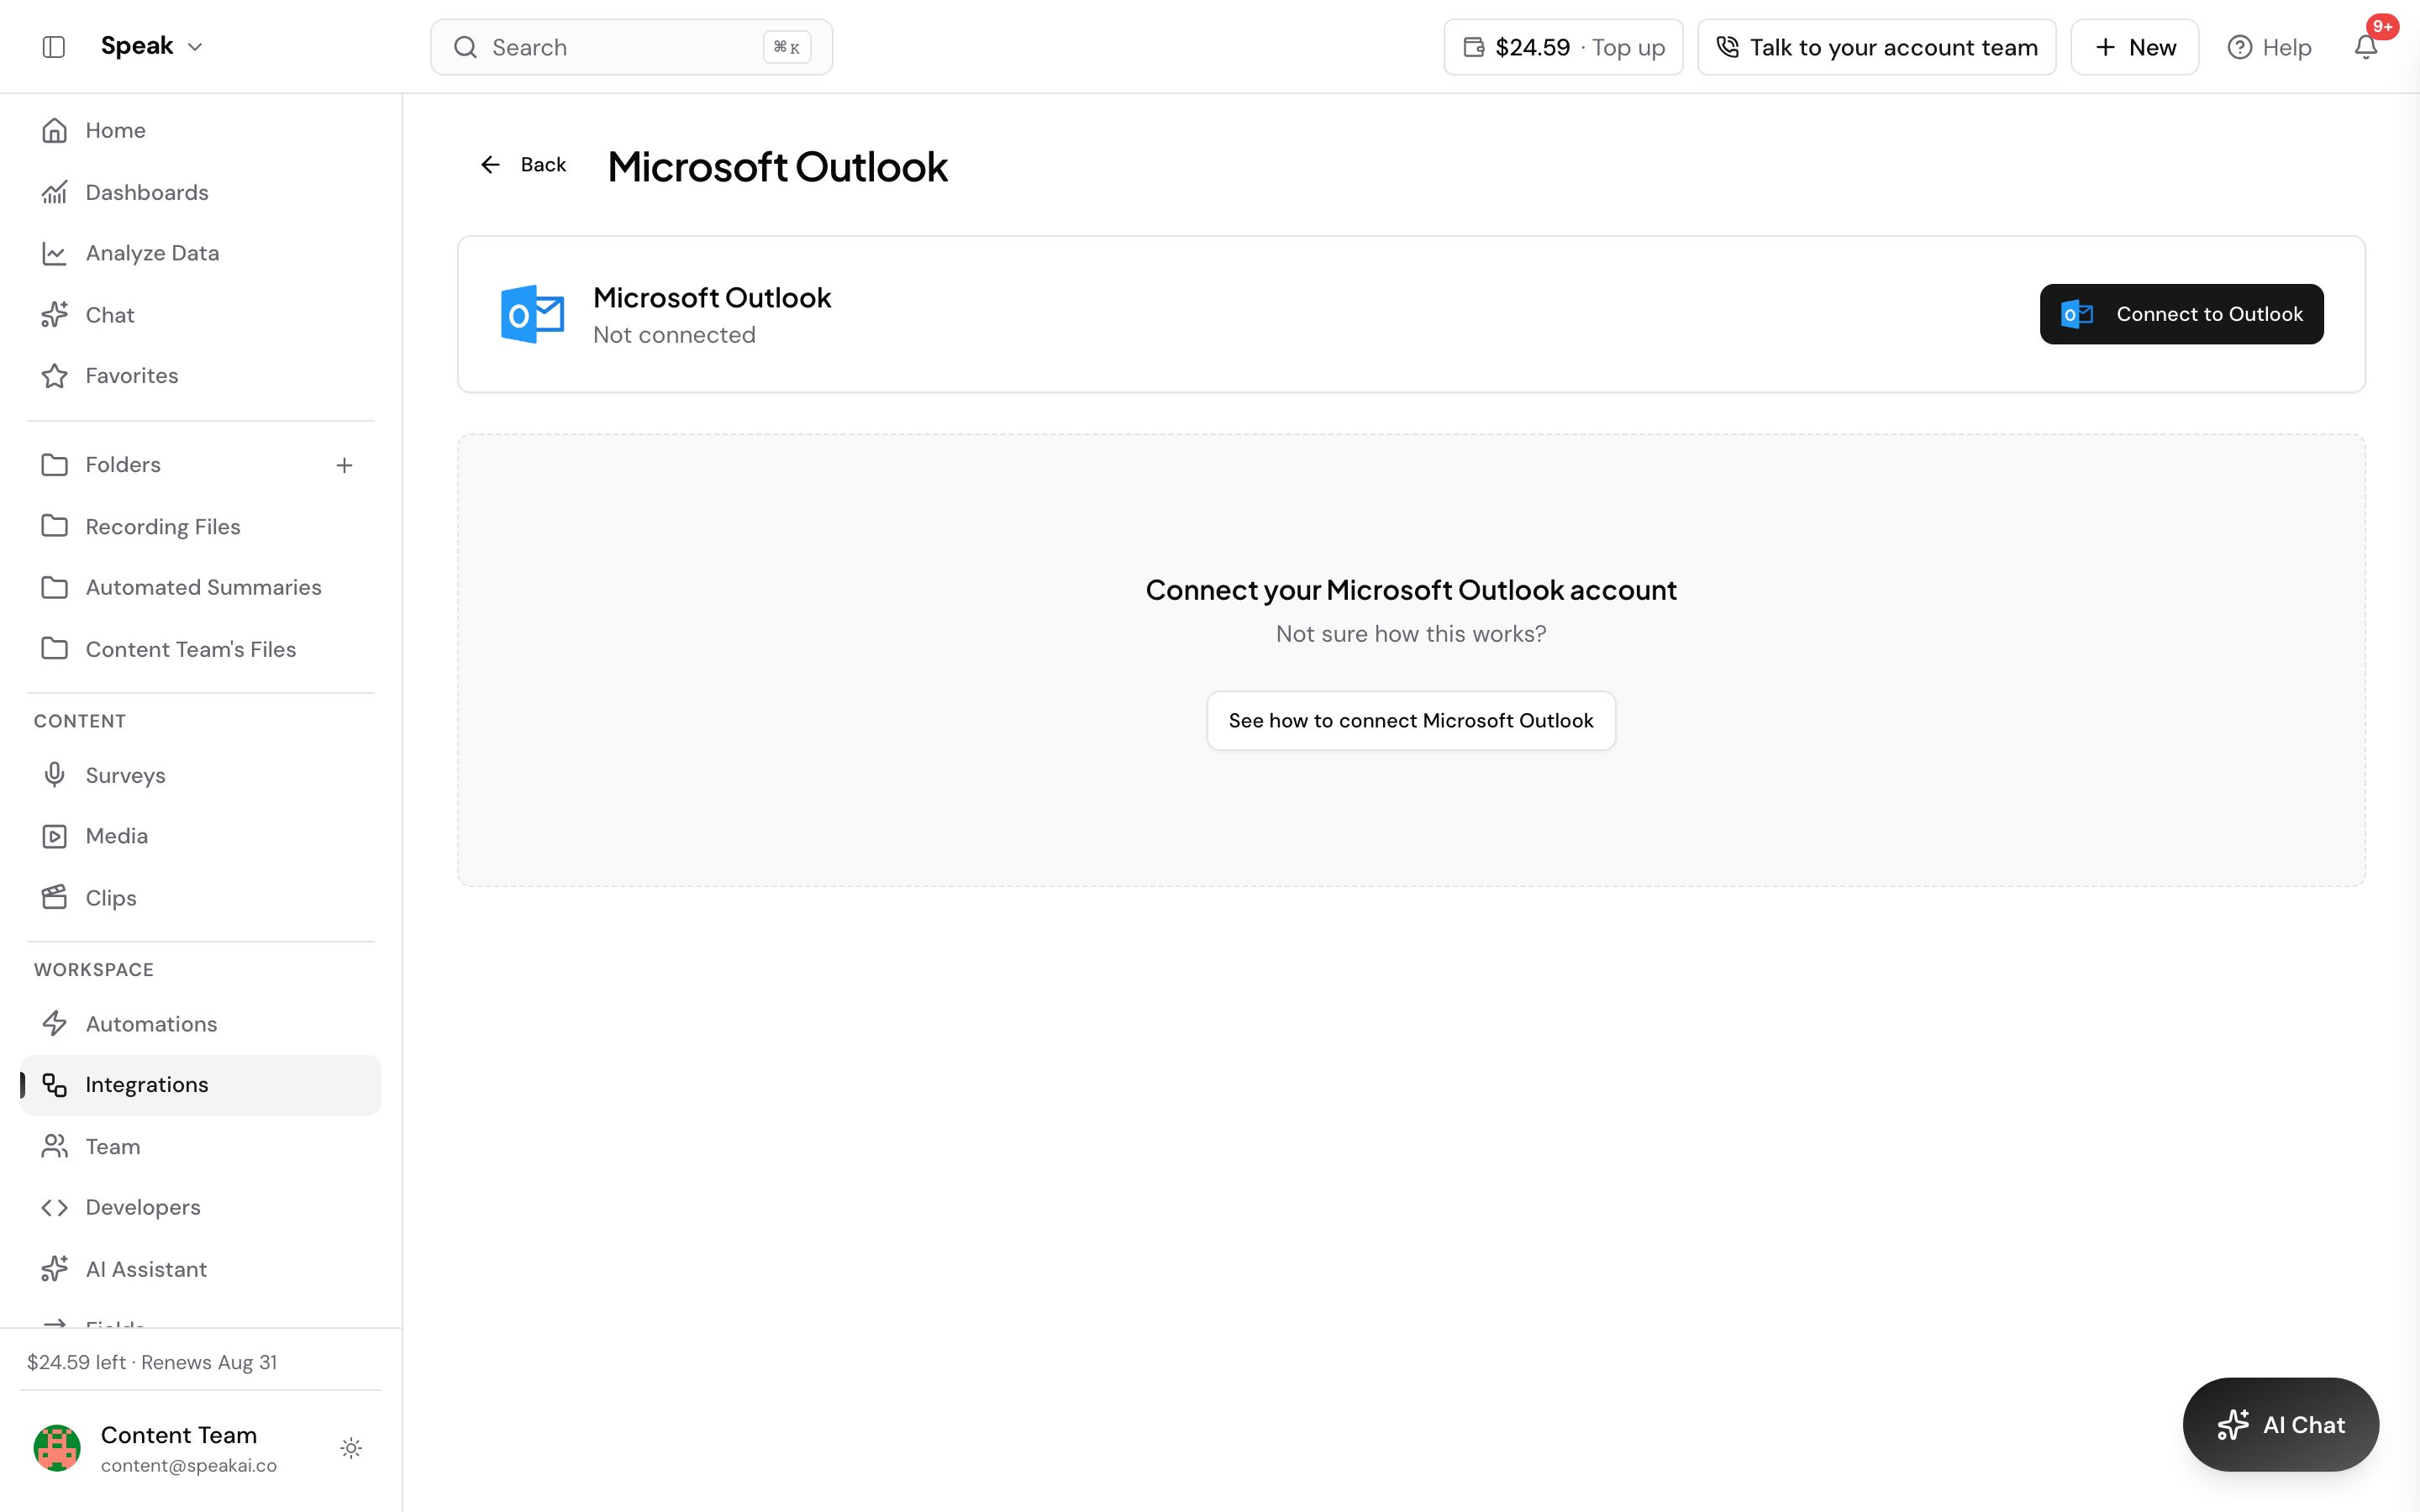The width and height of the screenshot is (2420, 1512).
Task: Click the Content Team avatar image
Action: 57,1448
